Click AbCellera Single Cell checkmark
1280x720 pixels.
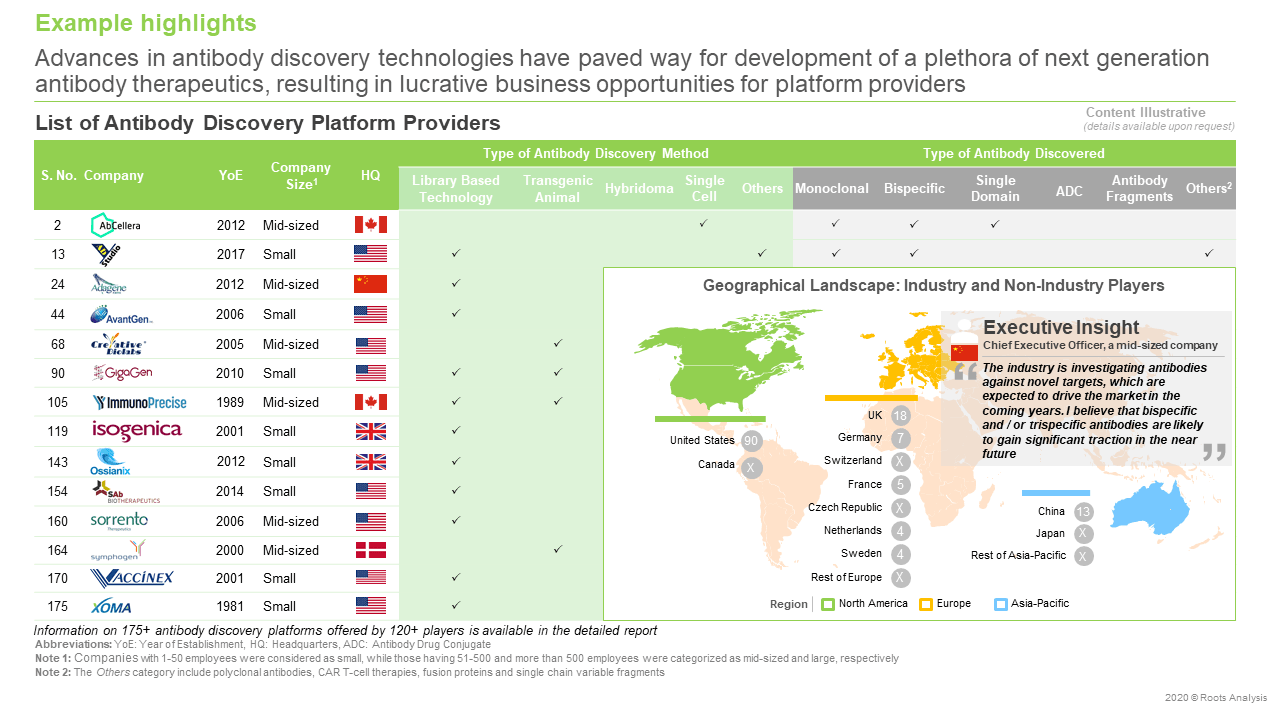704,224
